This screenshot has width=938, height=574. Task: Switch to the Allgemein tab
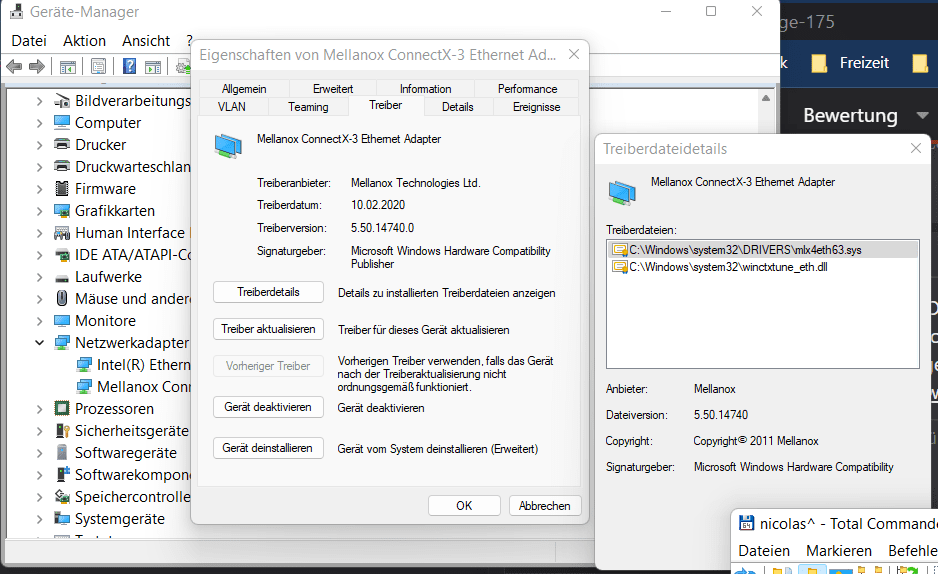tap(243, 88)
